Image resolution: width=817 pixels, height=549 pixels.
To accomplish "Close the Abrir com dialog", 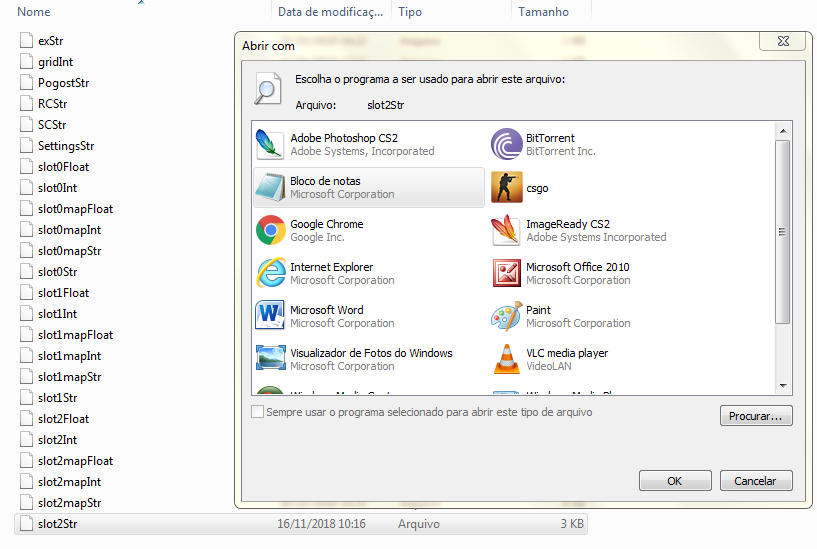I will click(x=783, y=41).
